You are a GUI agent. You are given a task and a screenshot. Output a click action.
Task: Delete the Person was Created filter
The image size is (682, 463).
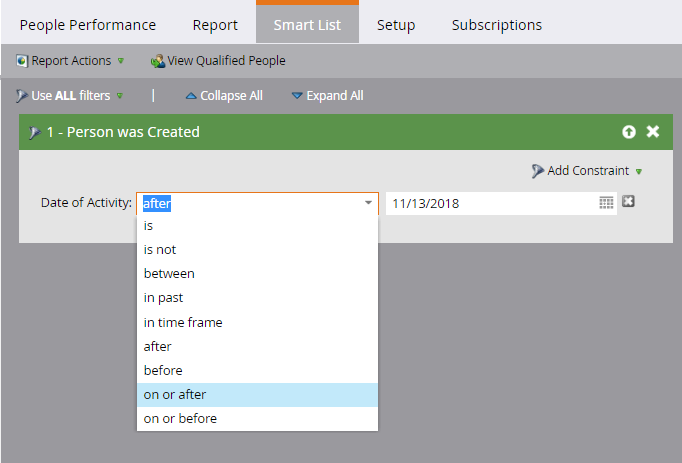tap(652, 131)
